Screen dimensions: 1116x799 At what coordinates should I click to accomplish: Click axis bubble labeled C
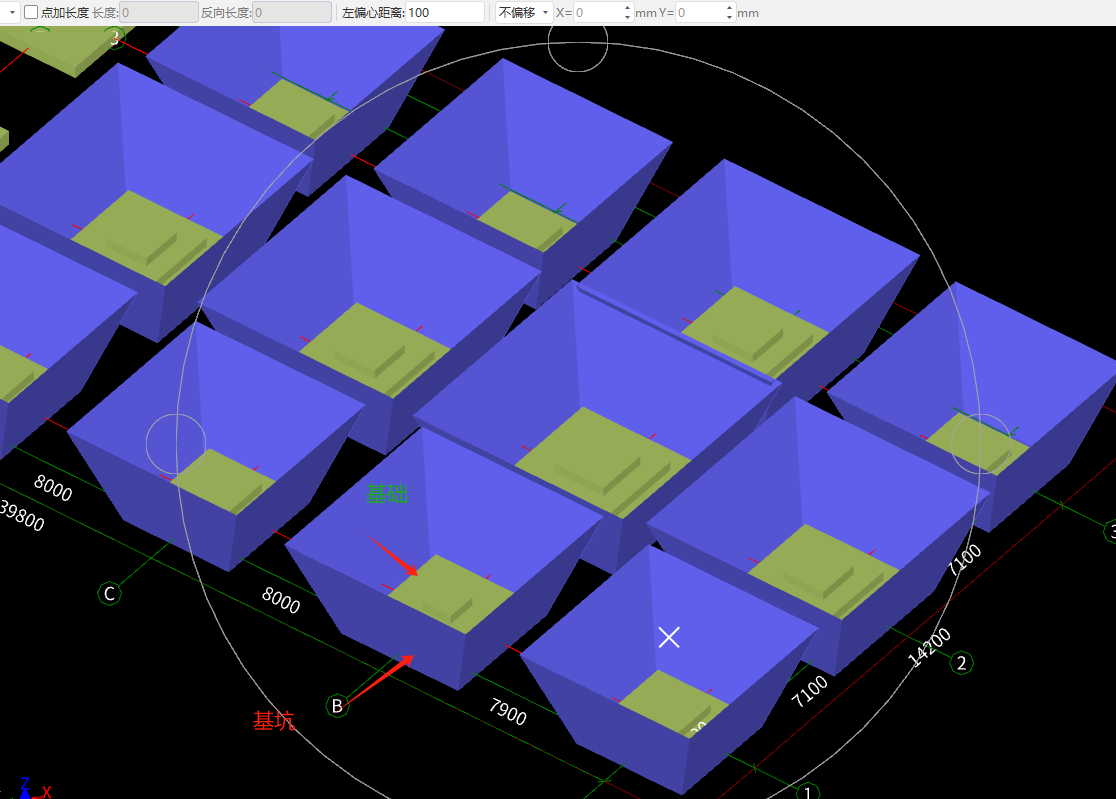pos(110,593)
